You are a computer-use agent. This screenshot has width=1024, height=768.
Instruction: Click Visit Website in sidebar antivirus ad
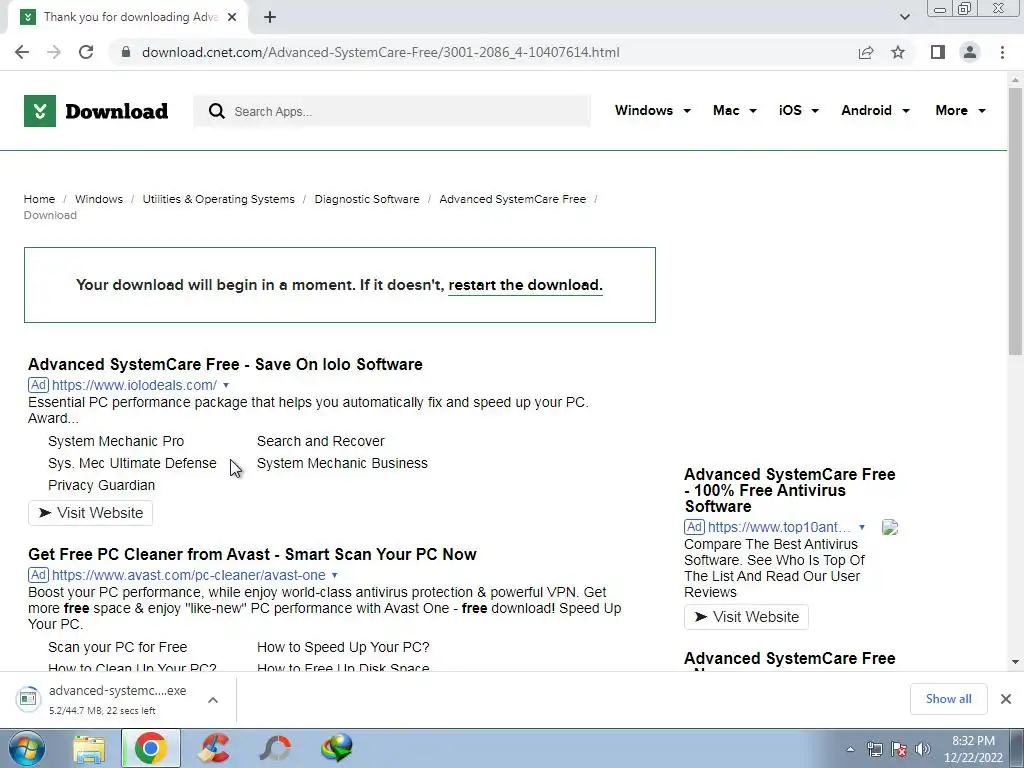(746, 616)
